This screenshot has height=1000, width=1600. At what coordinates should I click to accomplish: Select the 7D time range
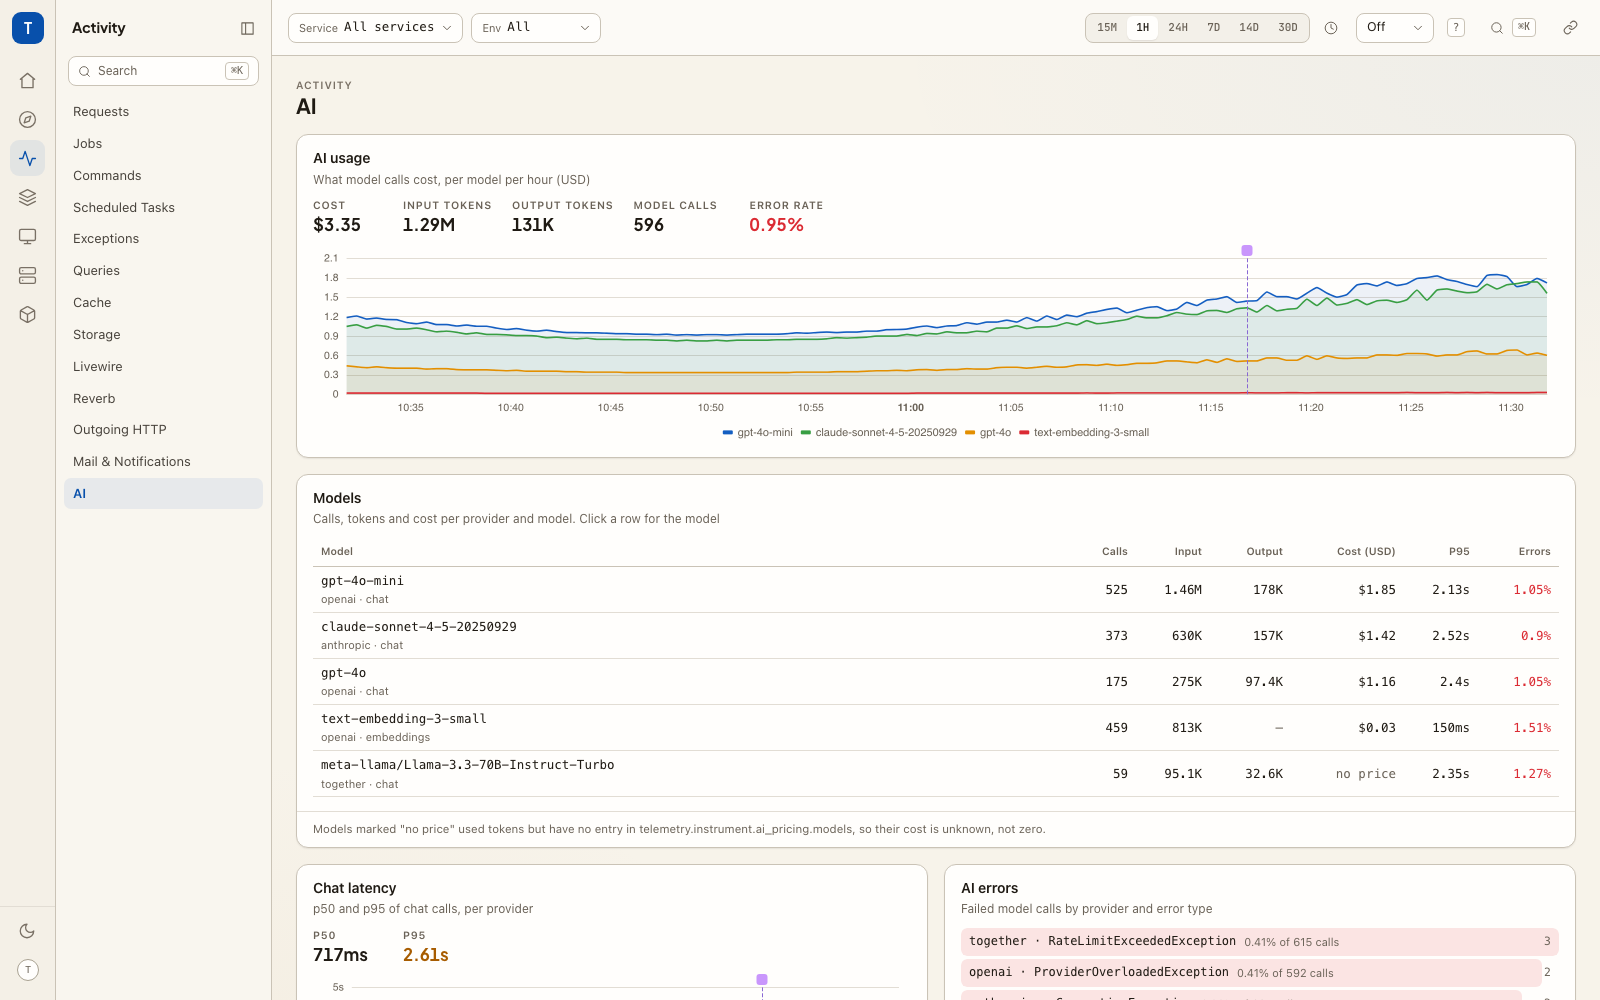1213,28
